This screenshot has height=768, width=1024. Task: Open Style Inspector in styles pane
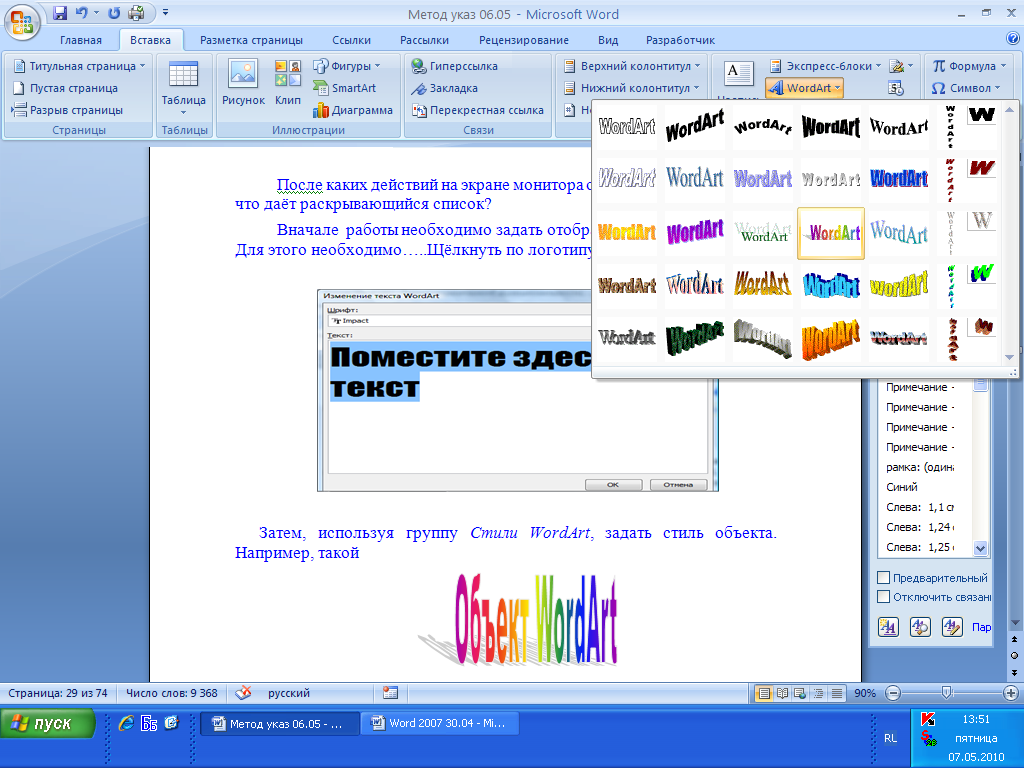920,627
